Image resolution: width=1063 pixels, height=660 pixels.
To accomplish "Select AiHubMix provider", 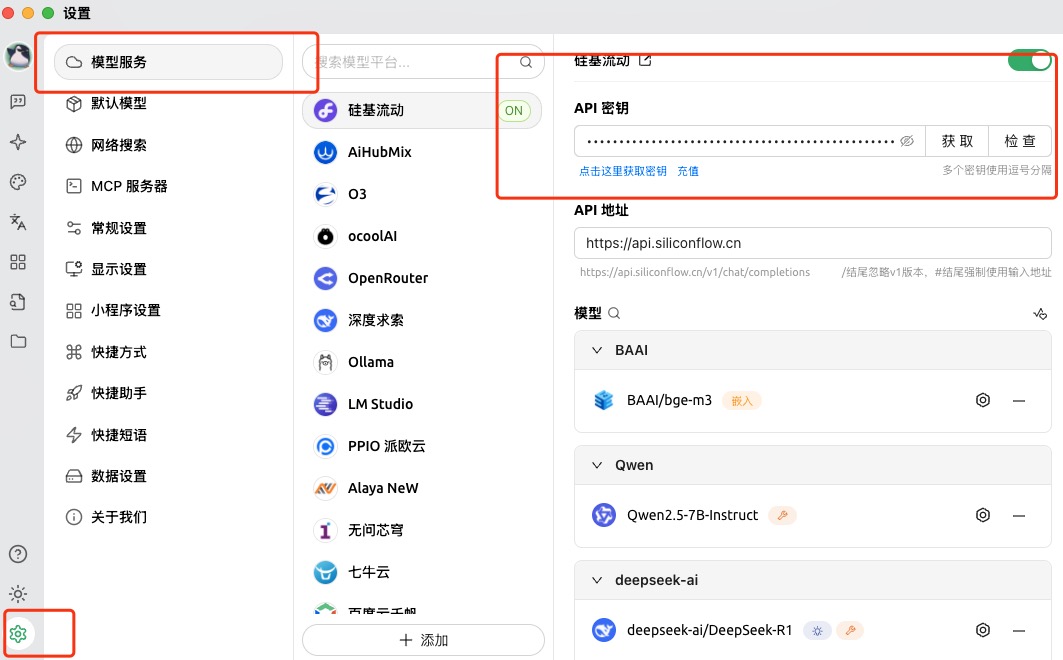I will pos(422,152).
